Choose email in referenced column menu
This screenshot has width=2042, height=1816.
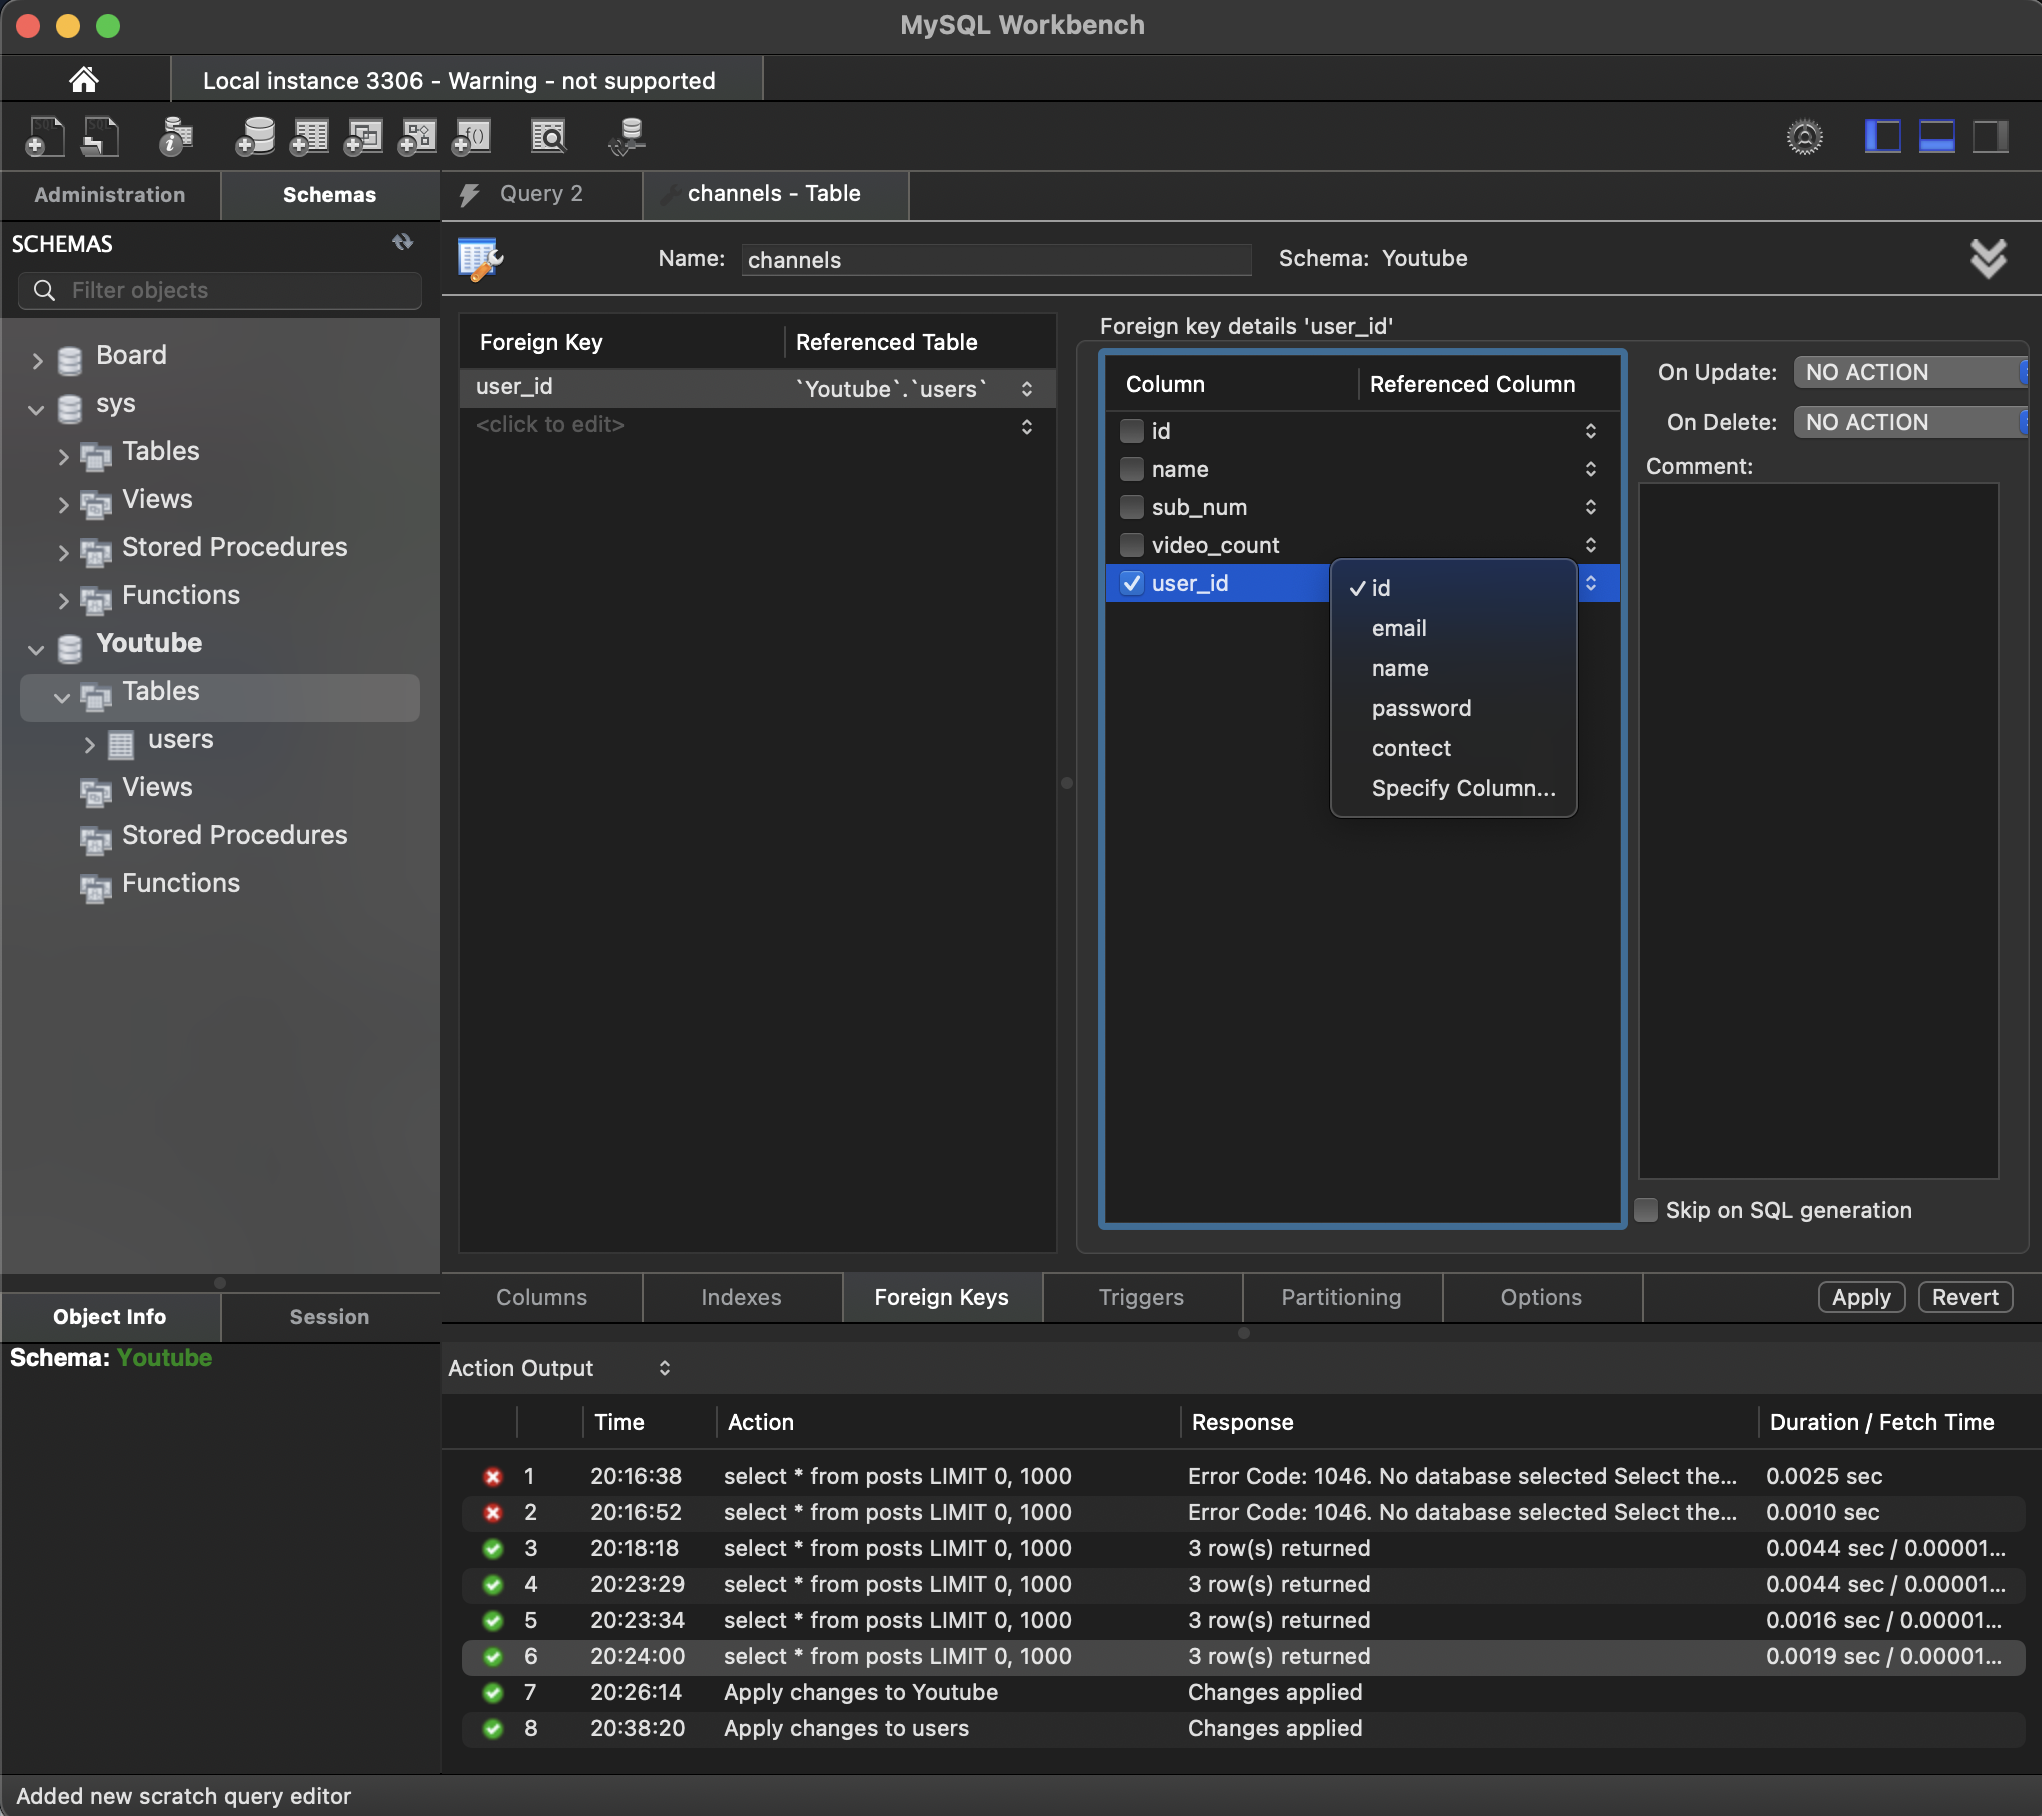[x=1399, y=628]
